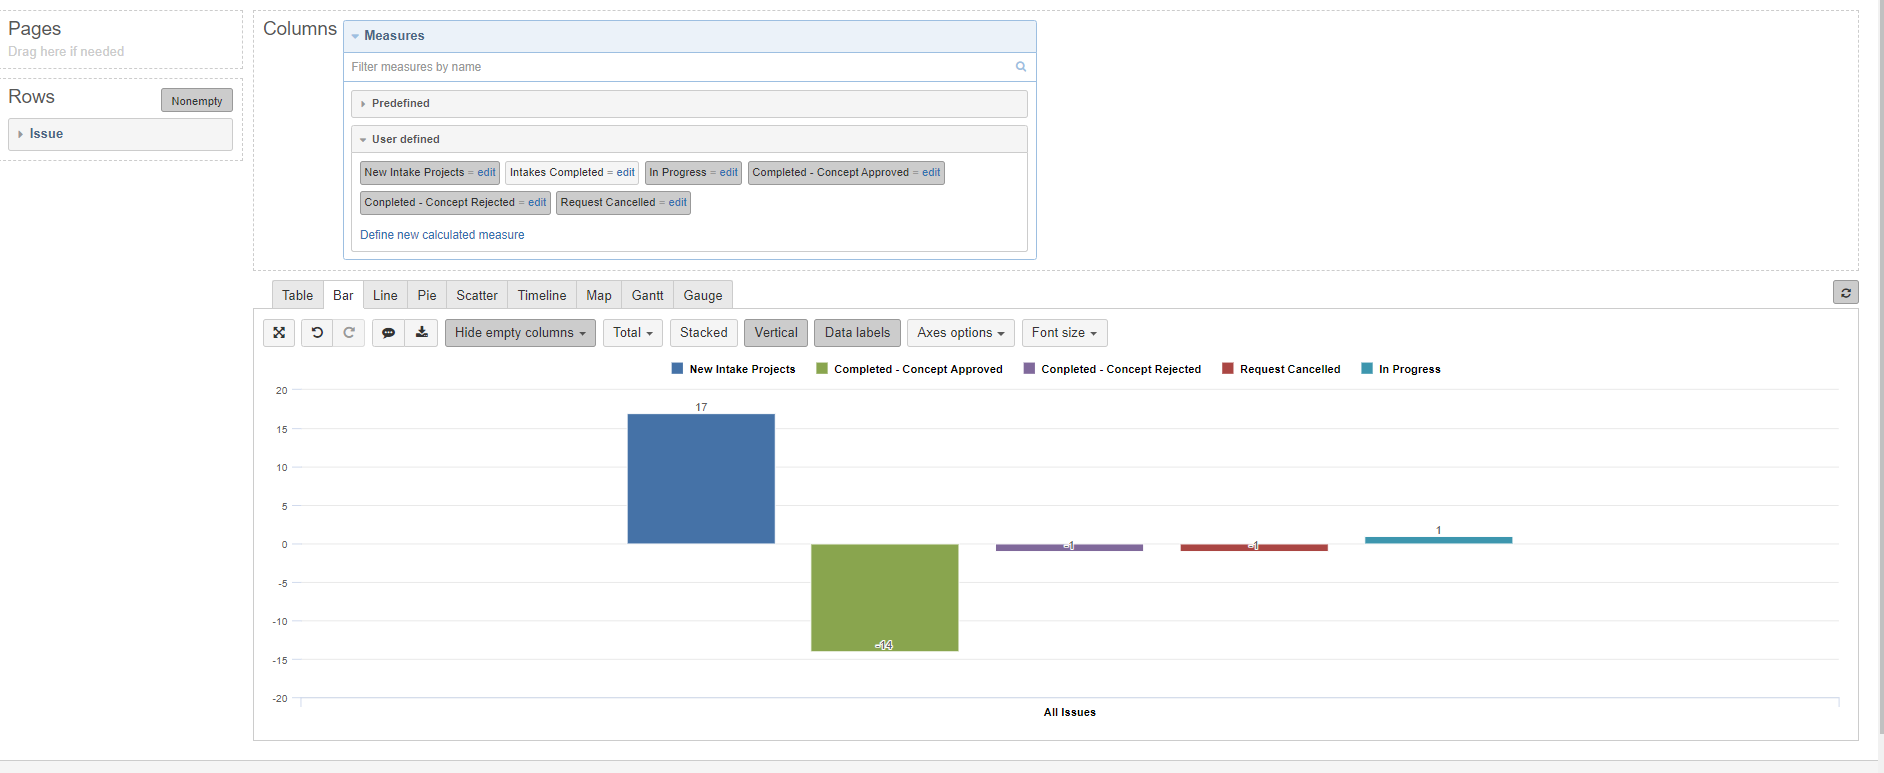Screen dimensions: 1884x773
Task: Switch to the Line tab
Action: pos(385,295)
